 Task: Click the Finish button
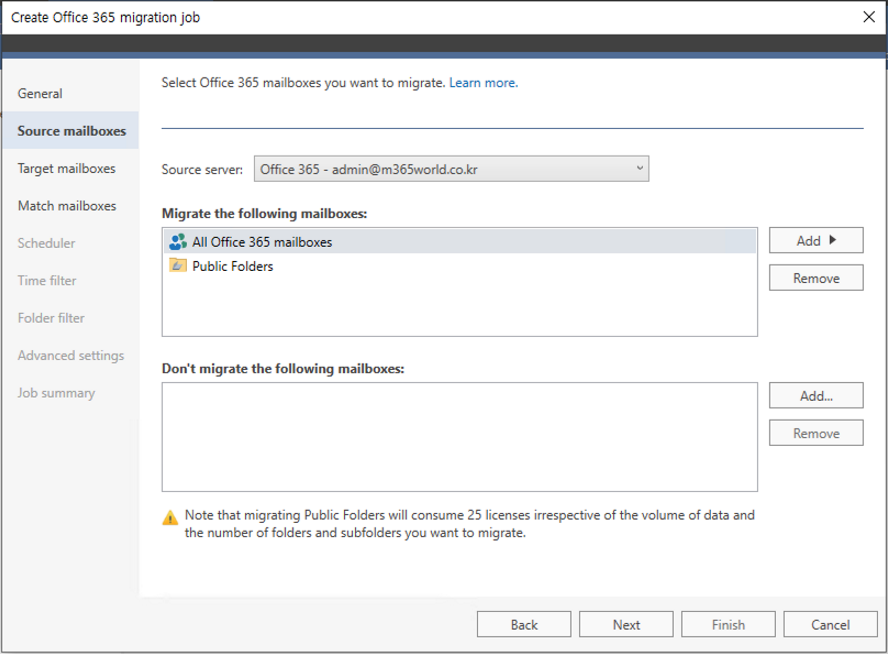[x=728, y=625]
